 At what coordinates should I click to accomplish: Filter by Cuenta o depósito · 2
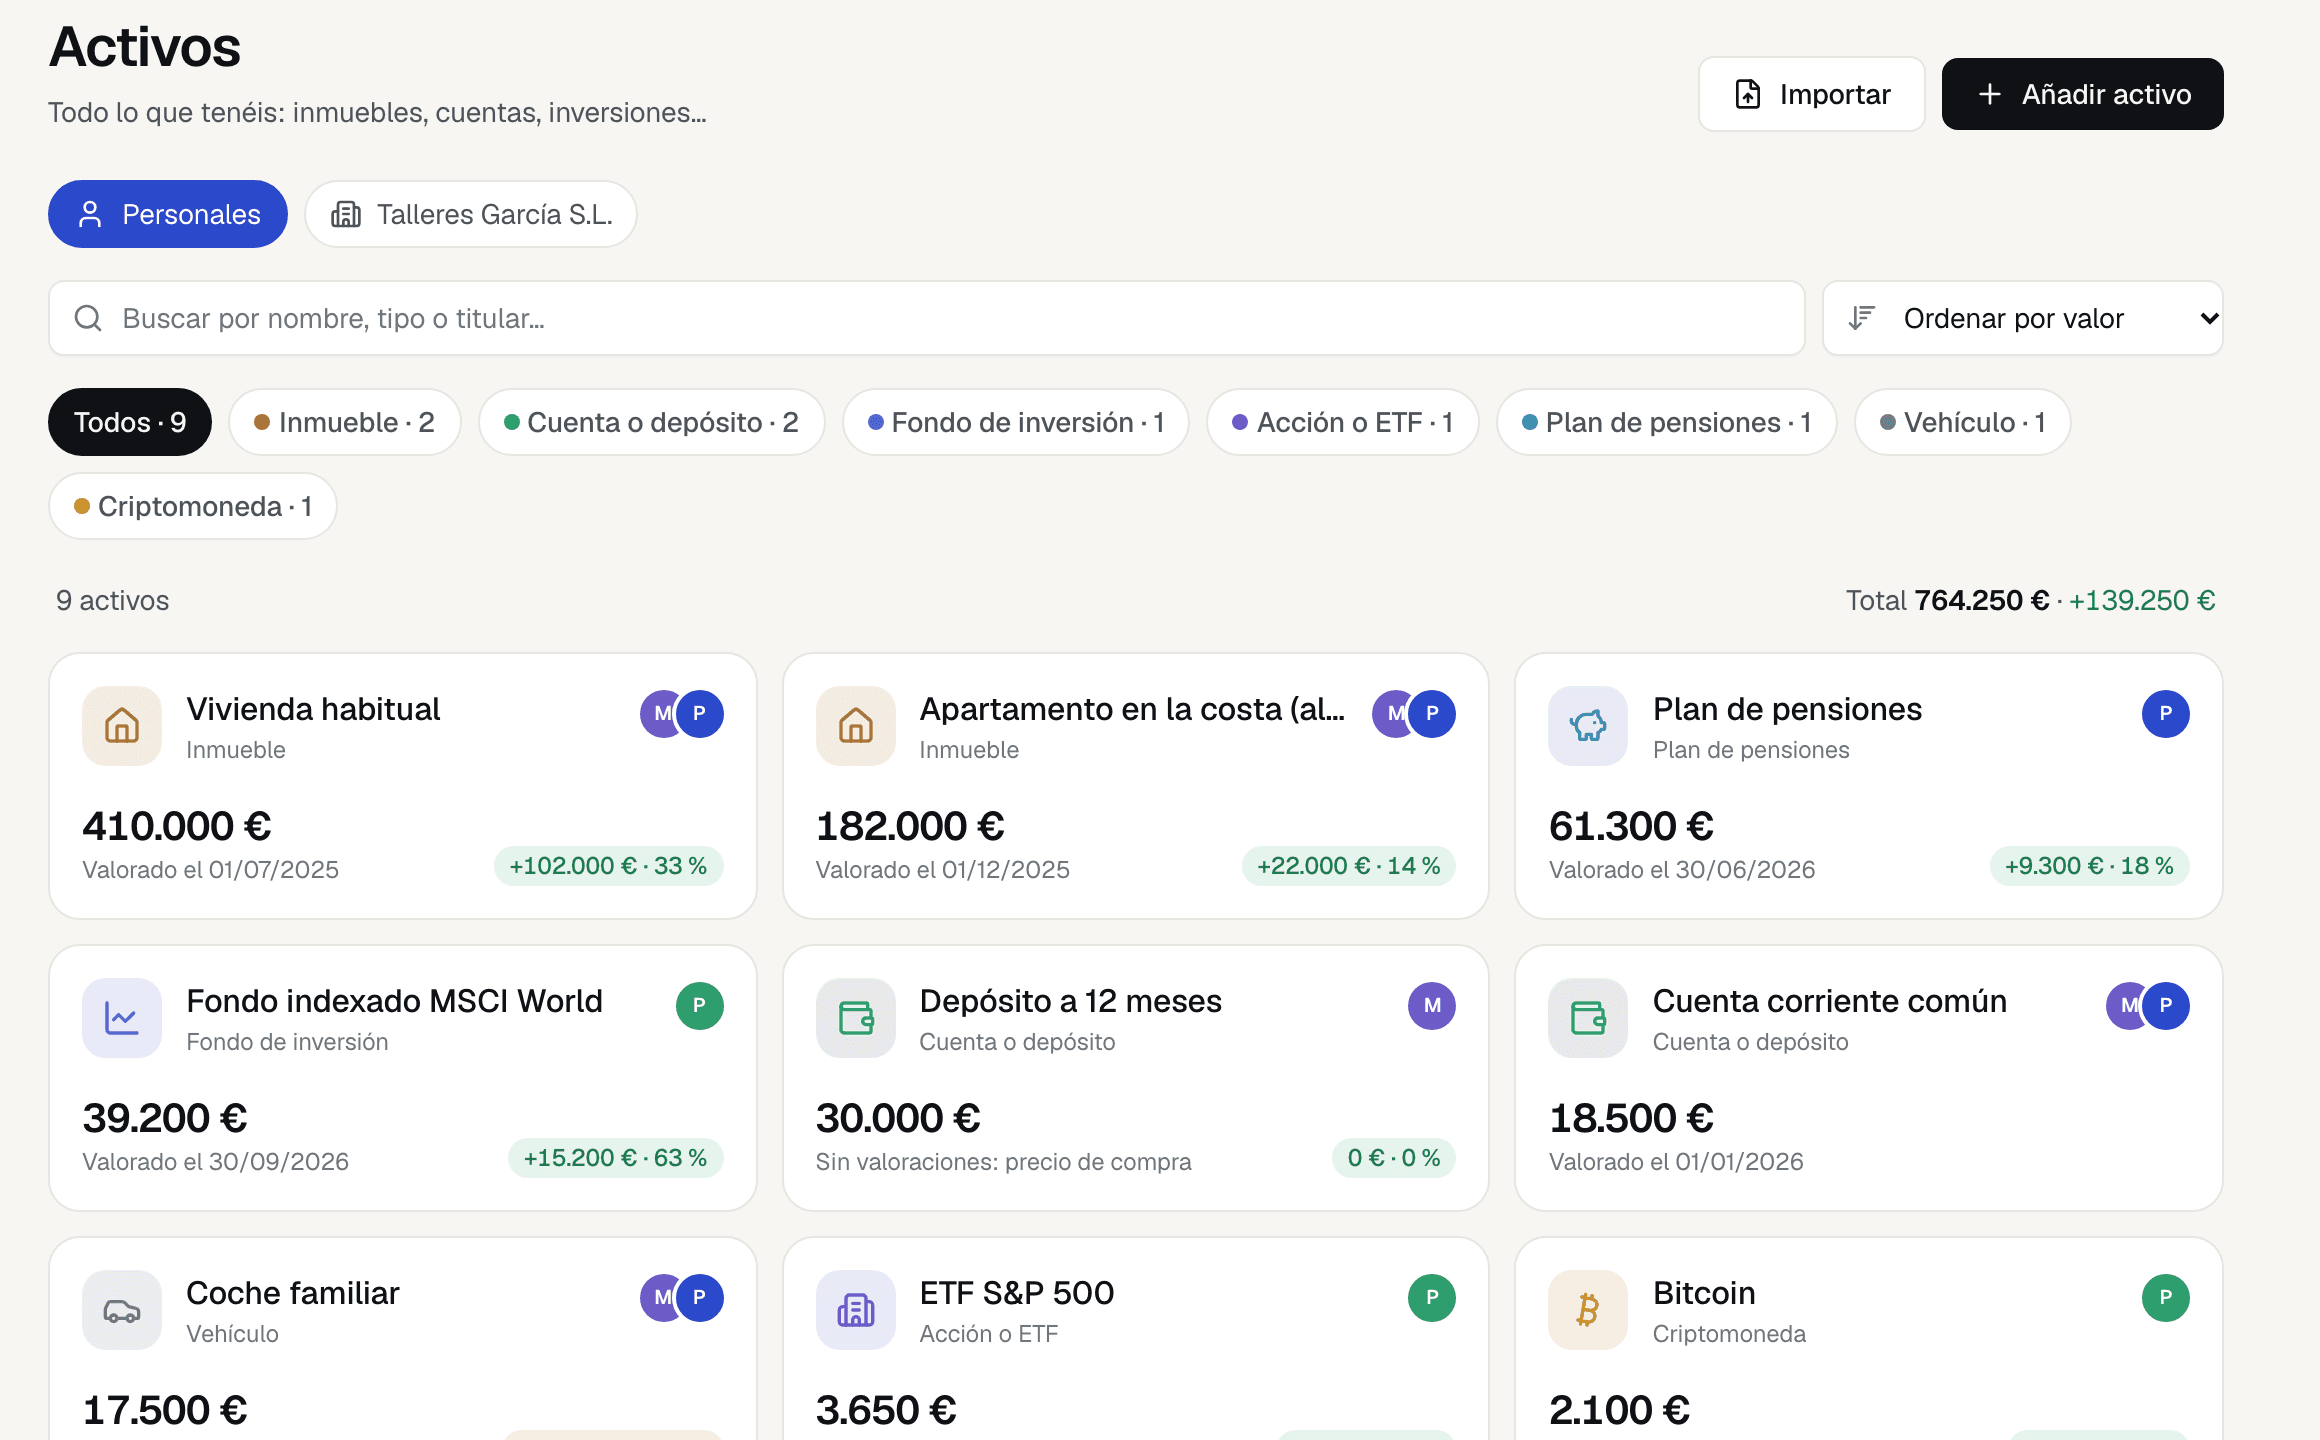(x=652, y=422)
